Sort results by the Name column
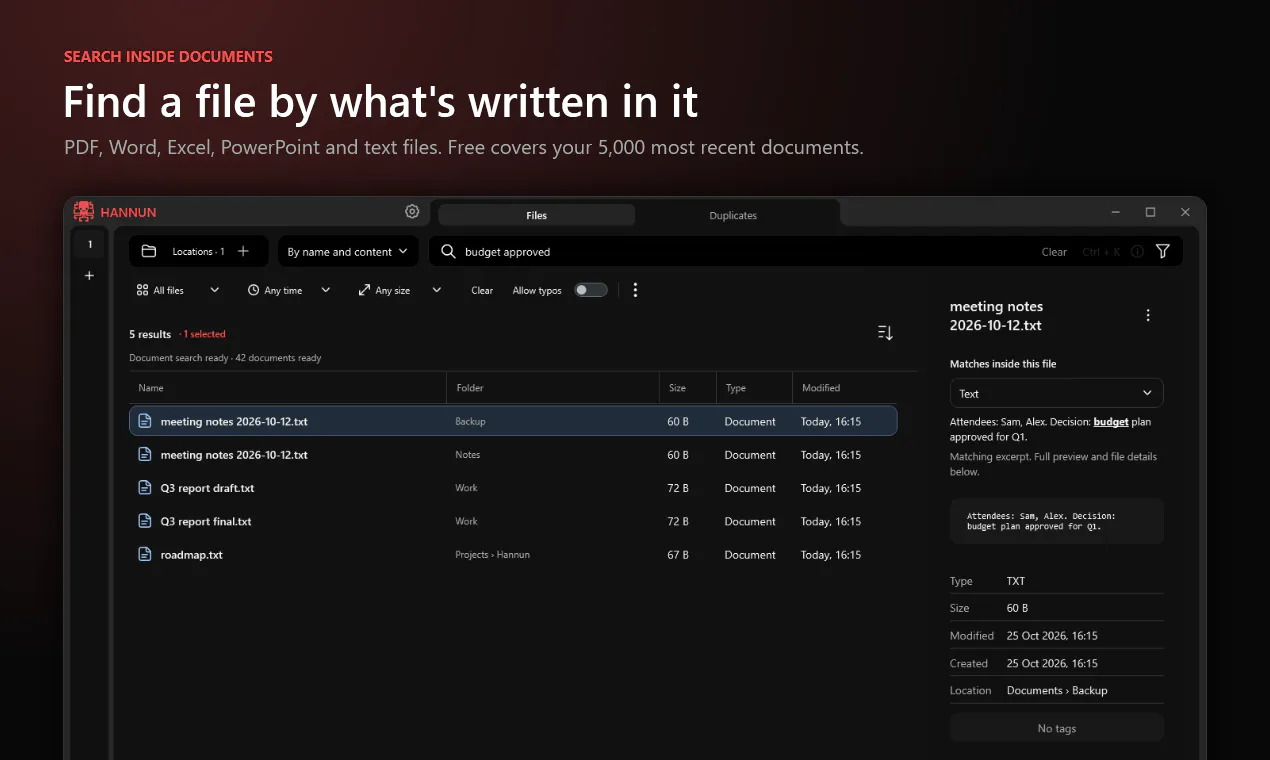Image resolution: width=1270 pixels, height=760 pixels. point(288,388)
